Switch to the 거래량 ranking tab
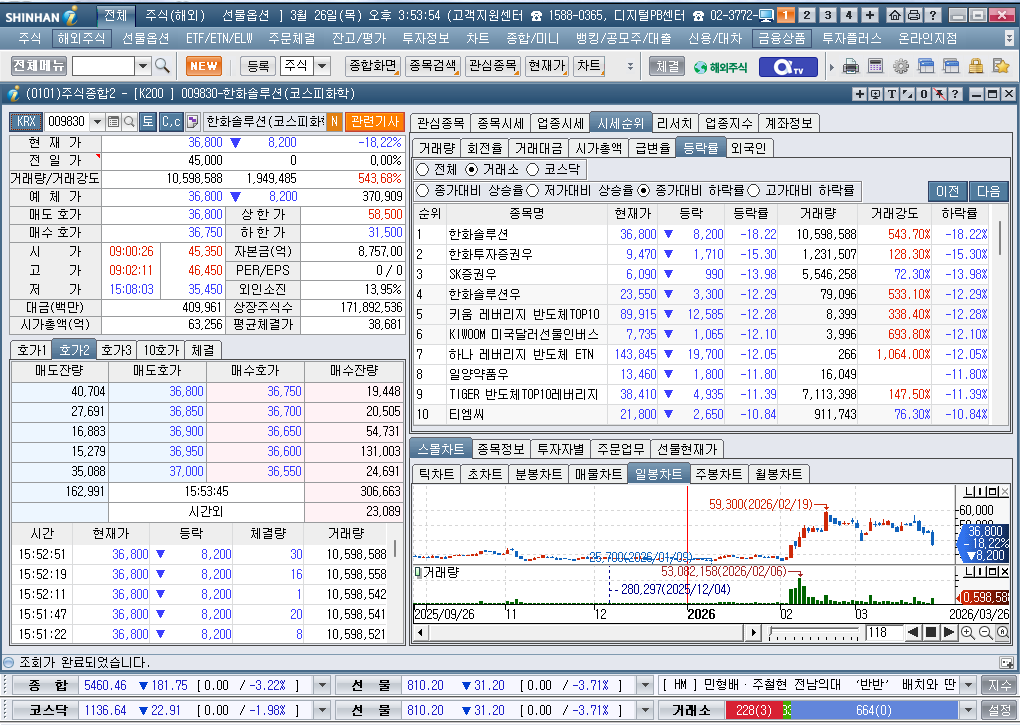The height and width of the screenshot is (725, 1020). [436, 148]
